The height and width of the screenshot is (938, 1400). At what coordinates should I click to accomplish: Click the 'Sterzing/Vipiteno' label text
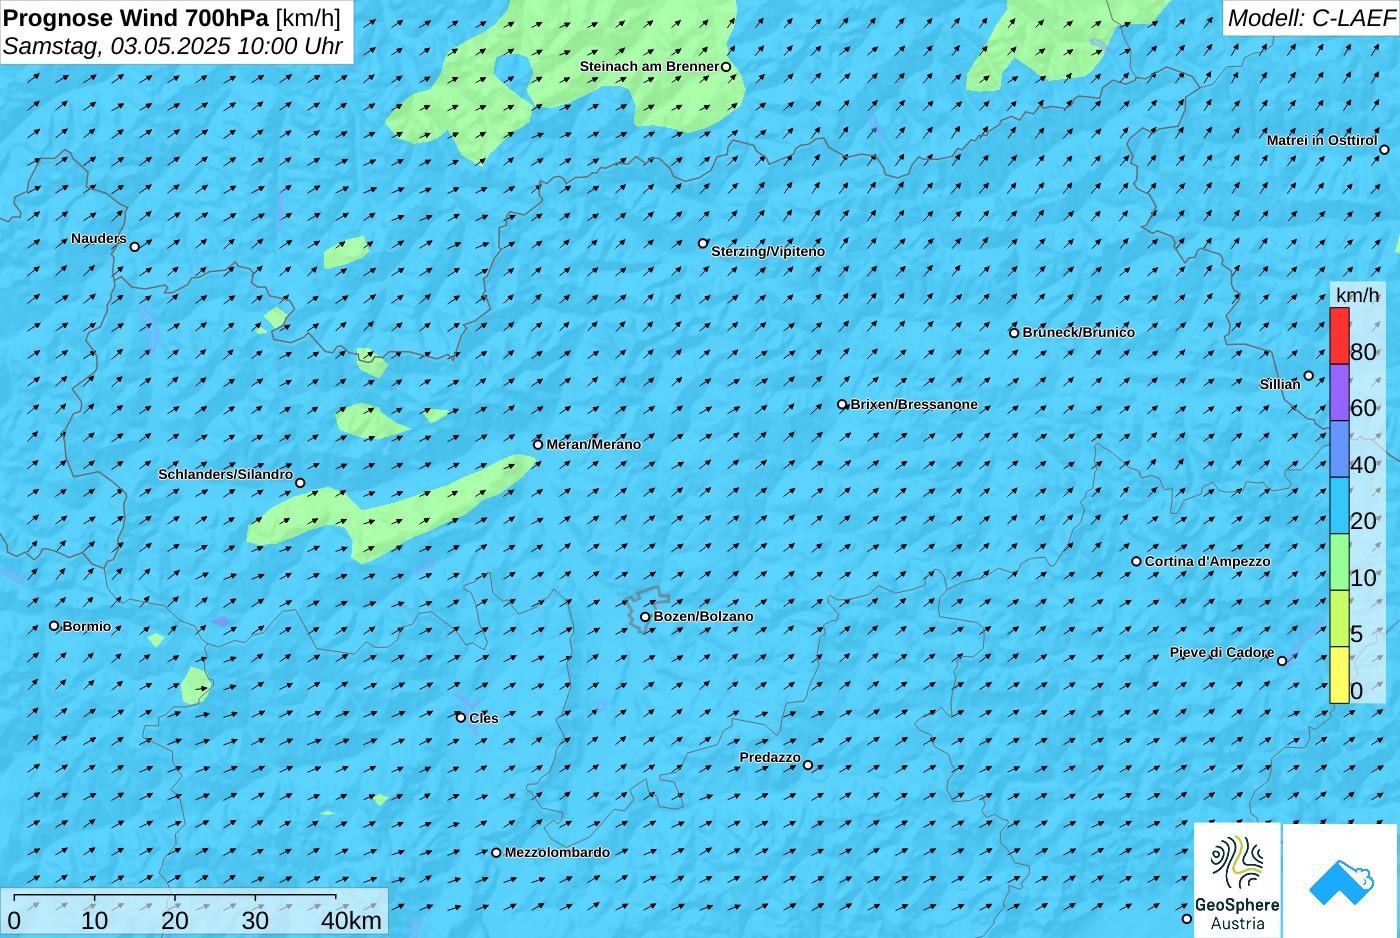coord(768,252)
